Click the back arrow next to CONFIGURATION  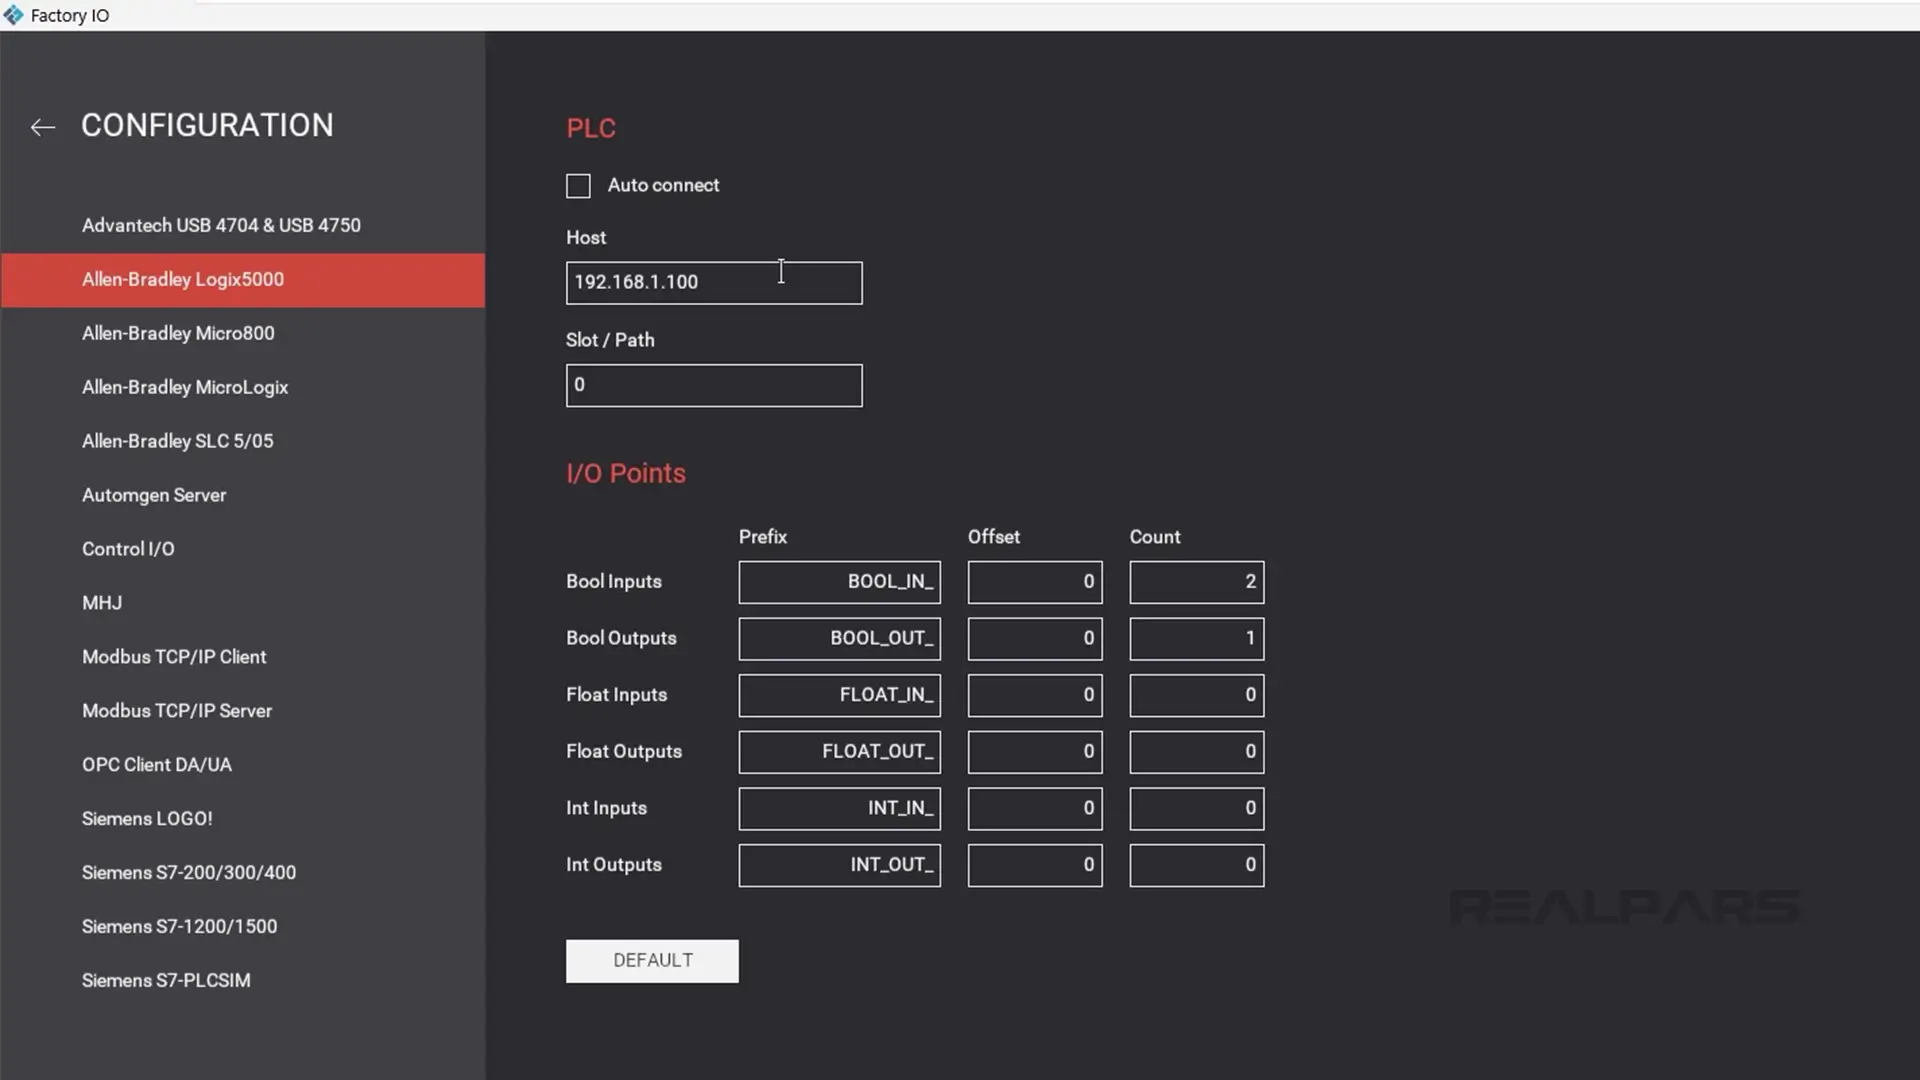point(42,127)
